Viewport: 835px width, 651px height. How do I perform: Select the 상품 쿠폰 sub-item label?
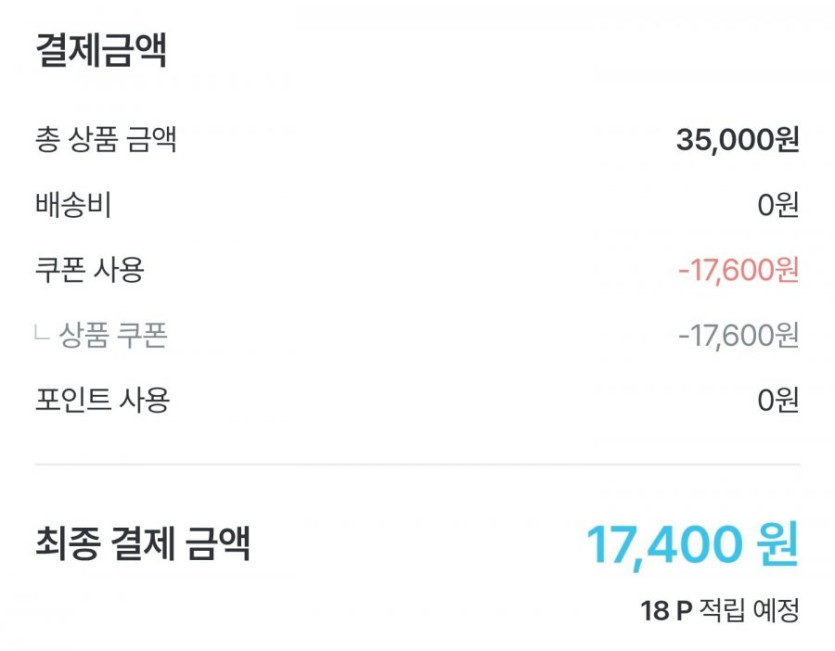pyautogui.click(x=113, y=336)
